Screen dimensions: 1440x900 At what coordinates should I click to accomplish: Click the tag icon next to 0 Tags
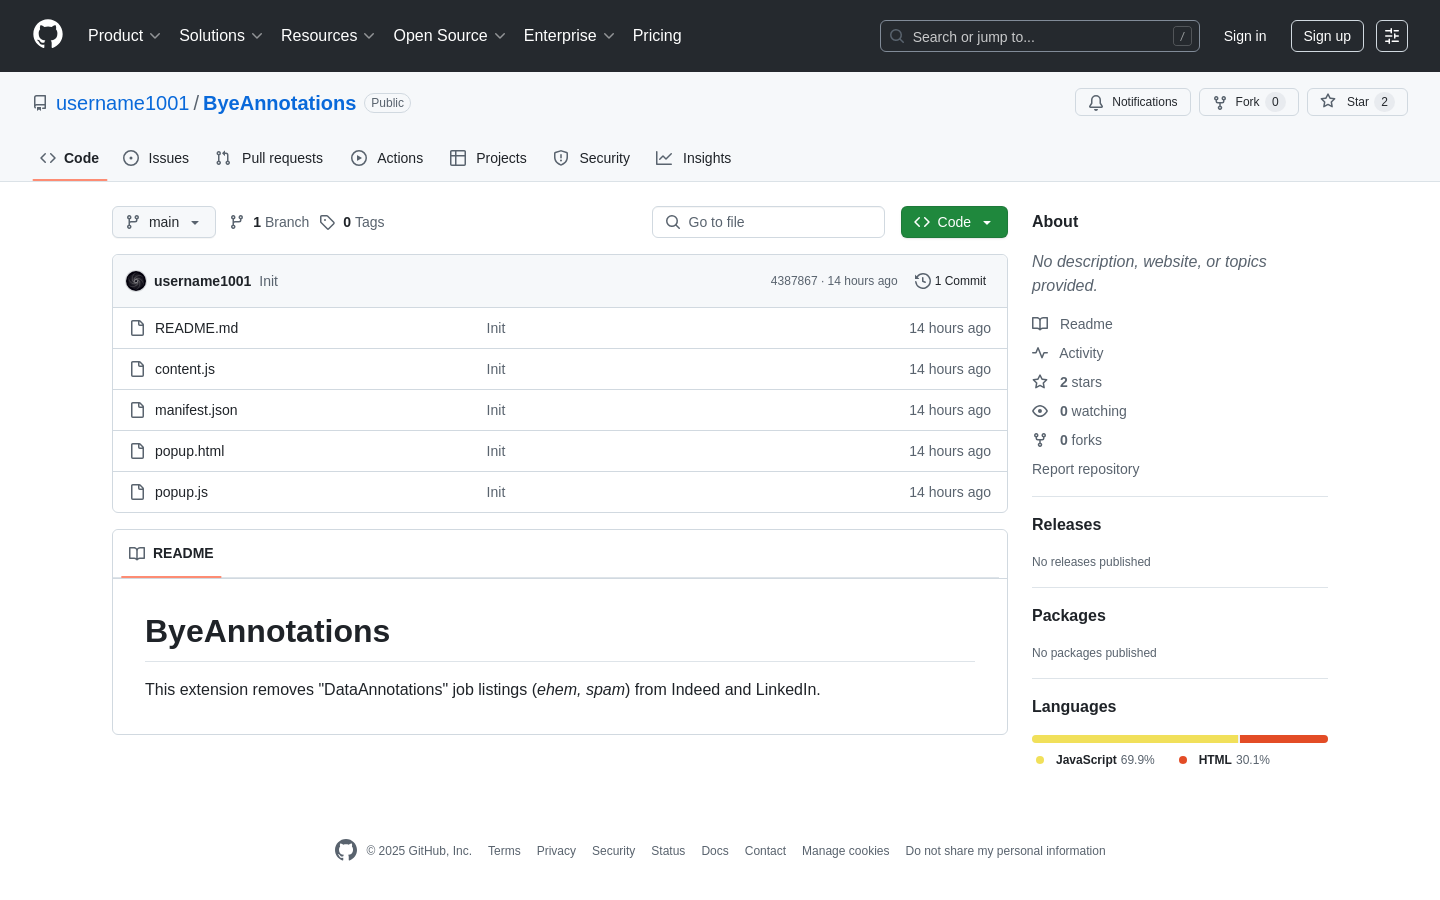327,222
